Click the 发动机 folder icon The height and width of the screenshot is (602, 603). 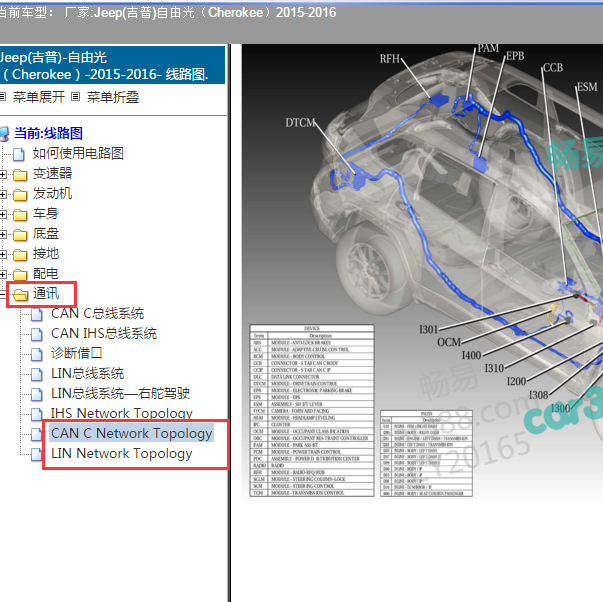(20, 195)
